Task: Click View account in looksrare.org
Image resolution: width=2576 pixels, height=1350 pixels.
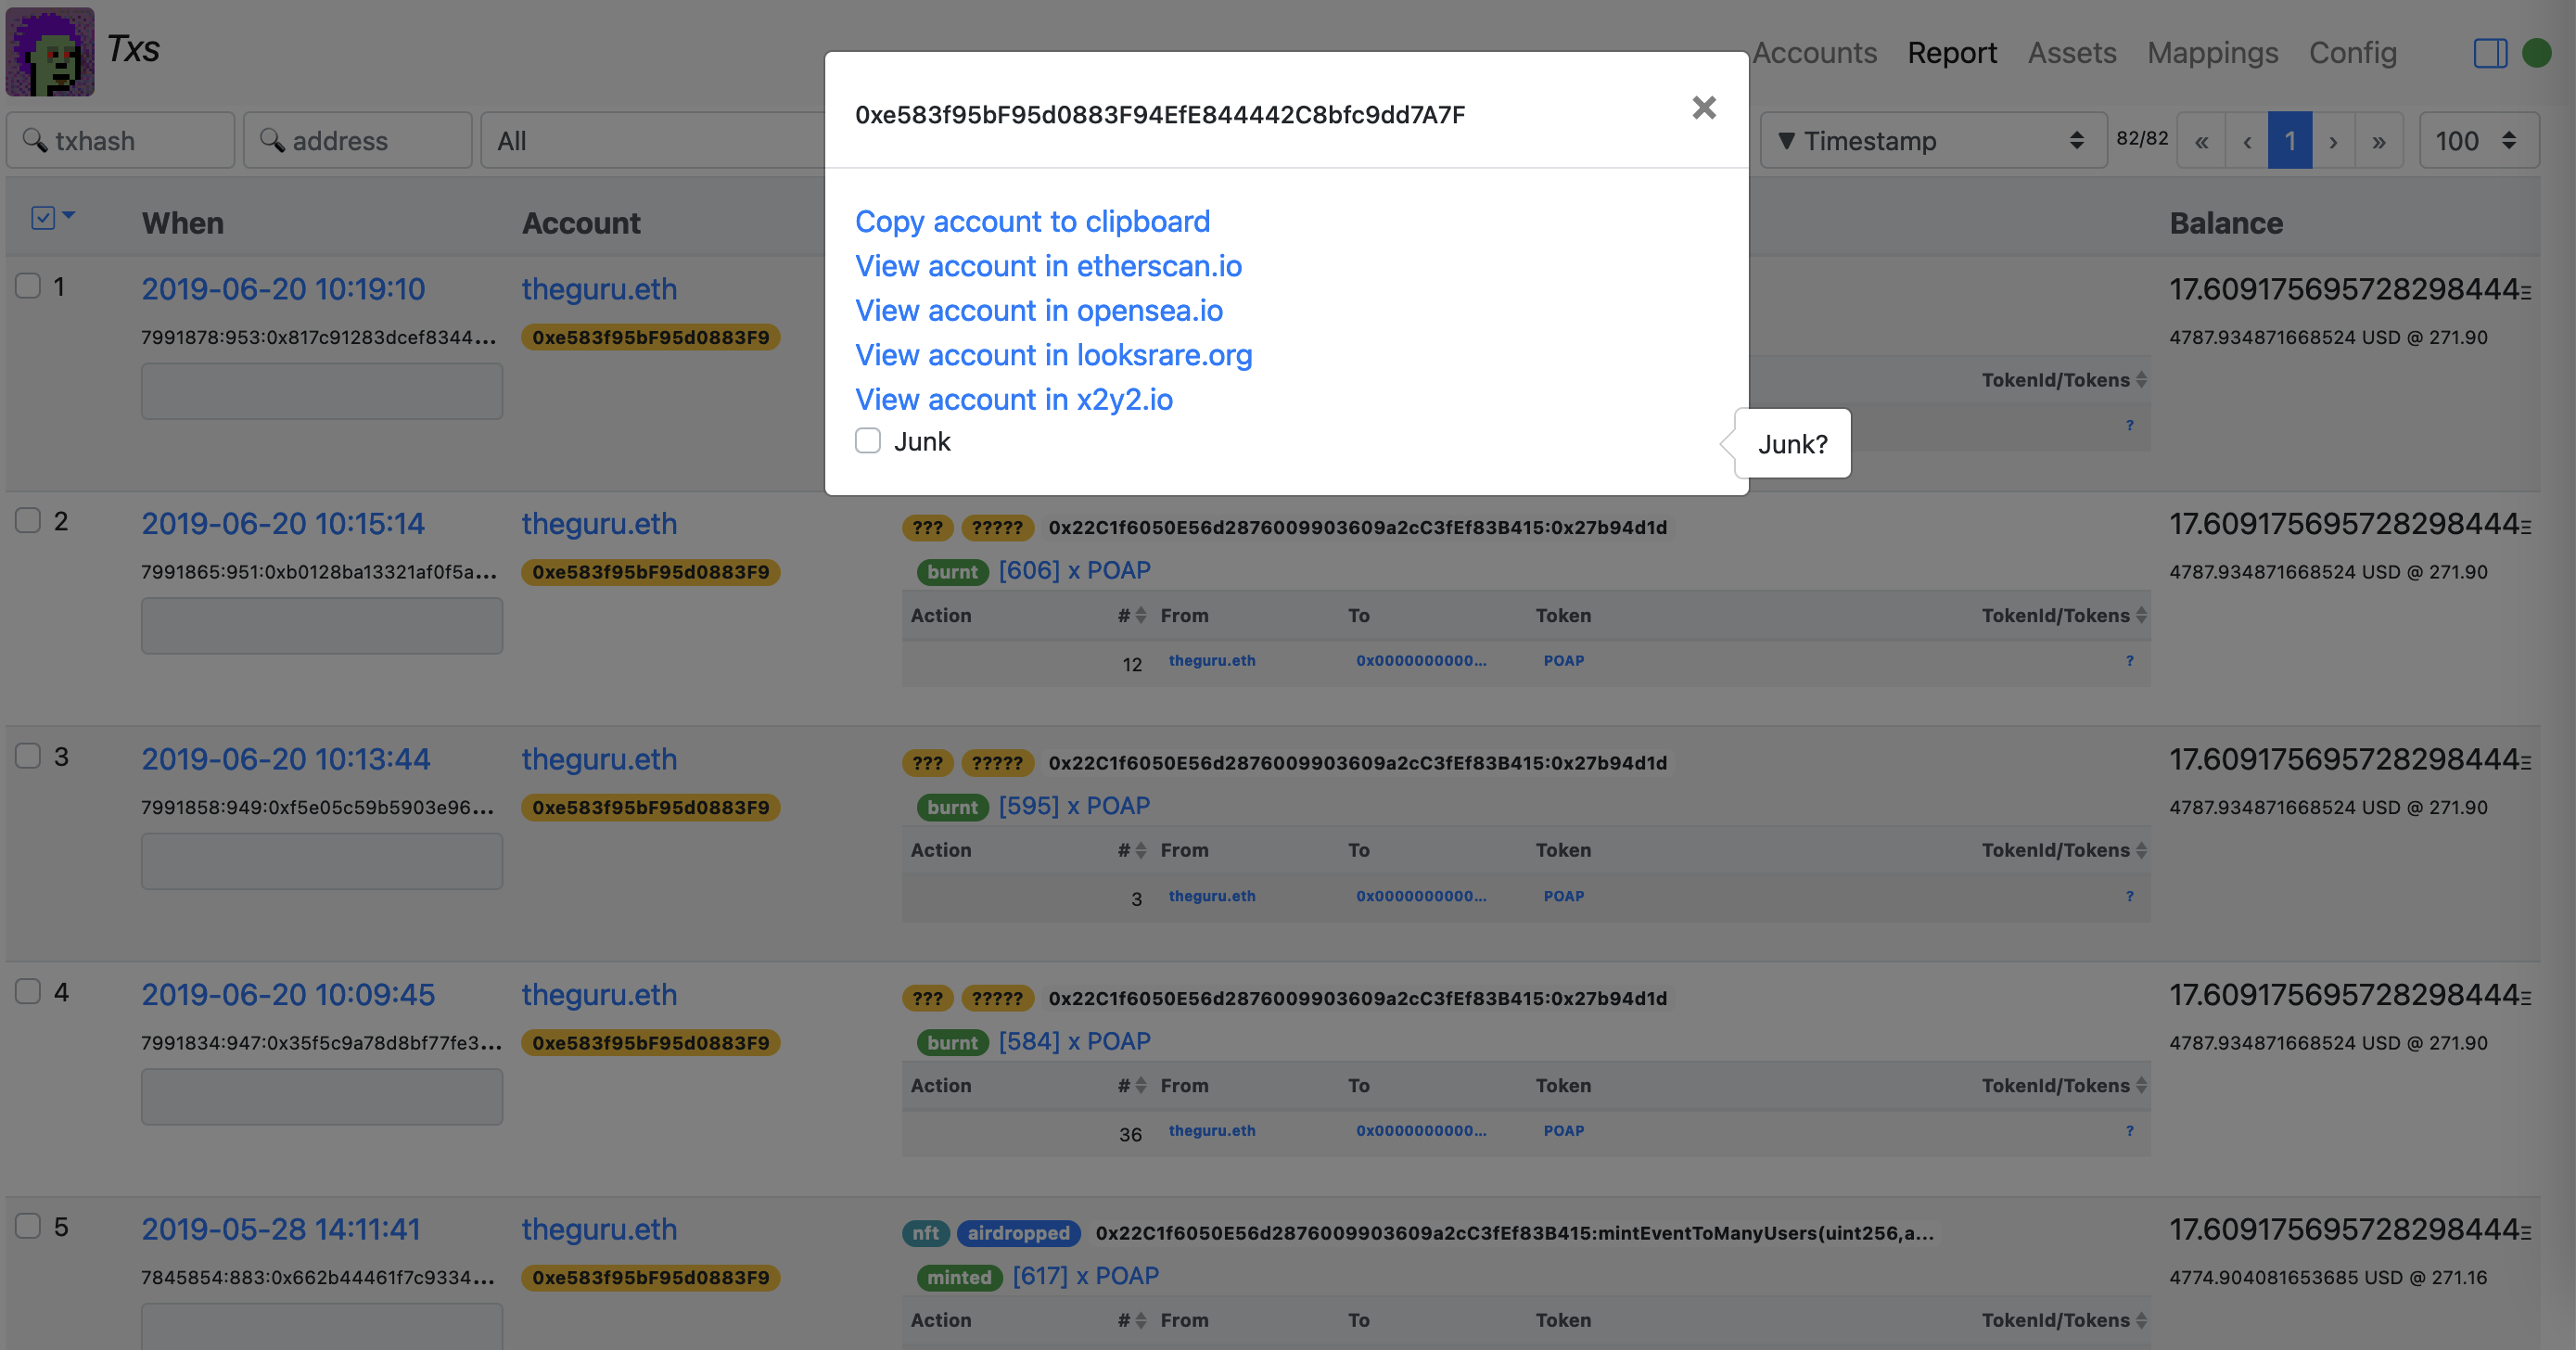Action: pos(1053,355)
